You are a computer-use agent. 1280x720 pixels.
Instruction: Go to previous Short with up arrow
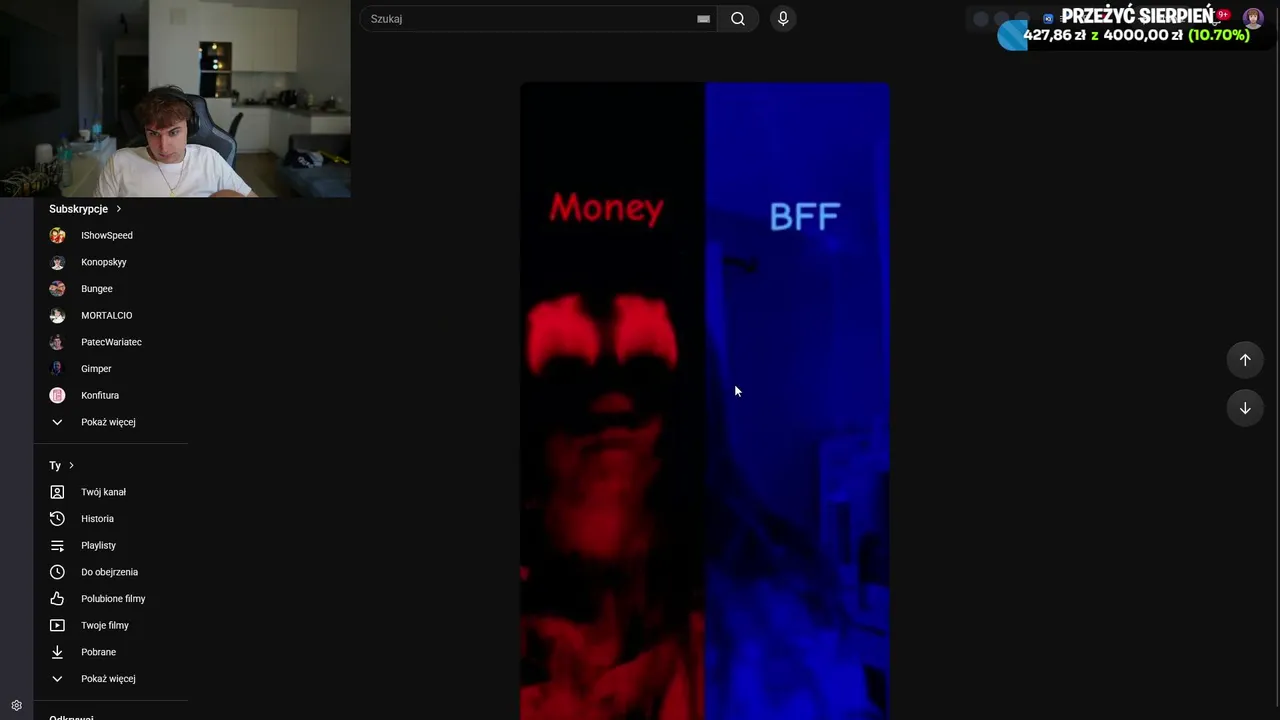click(x=1245, y=360)
